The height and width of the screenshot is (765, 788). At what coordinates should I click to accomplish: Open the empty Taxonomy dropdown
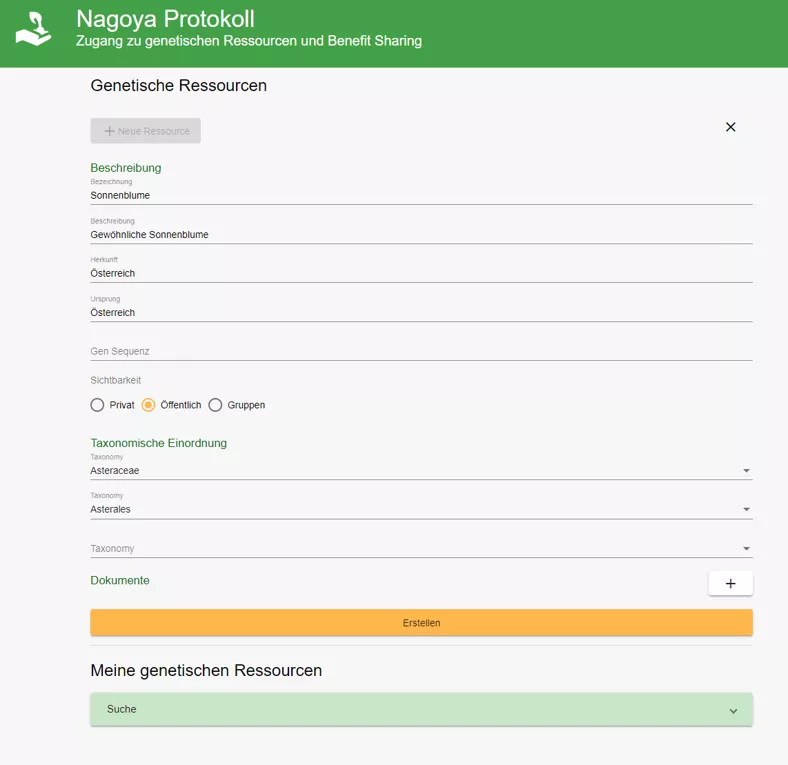point(420,548)
